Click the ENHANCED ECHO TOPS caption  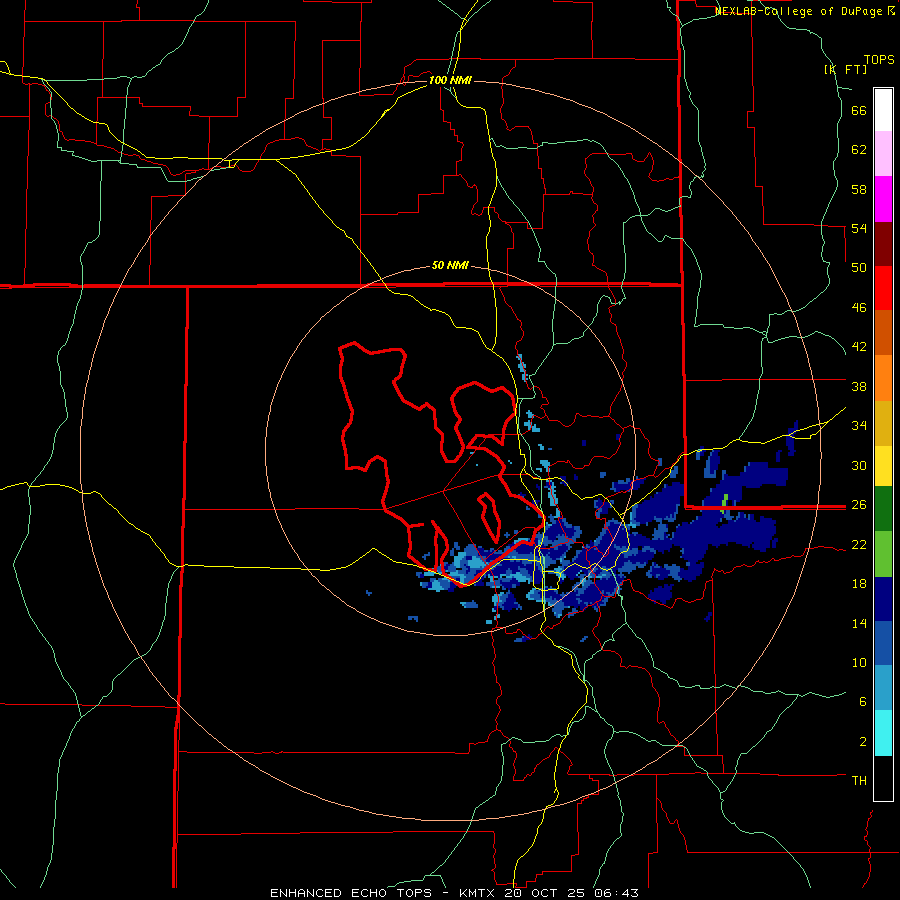tap(351, 893)
